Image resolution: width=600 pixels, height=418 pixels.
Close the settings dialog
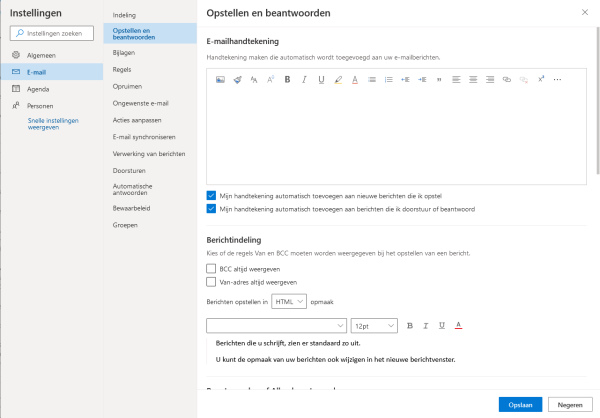(x=585, y=12)
